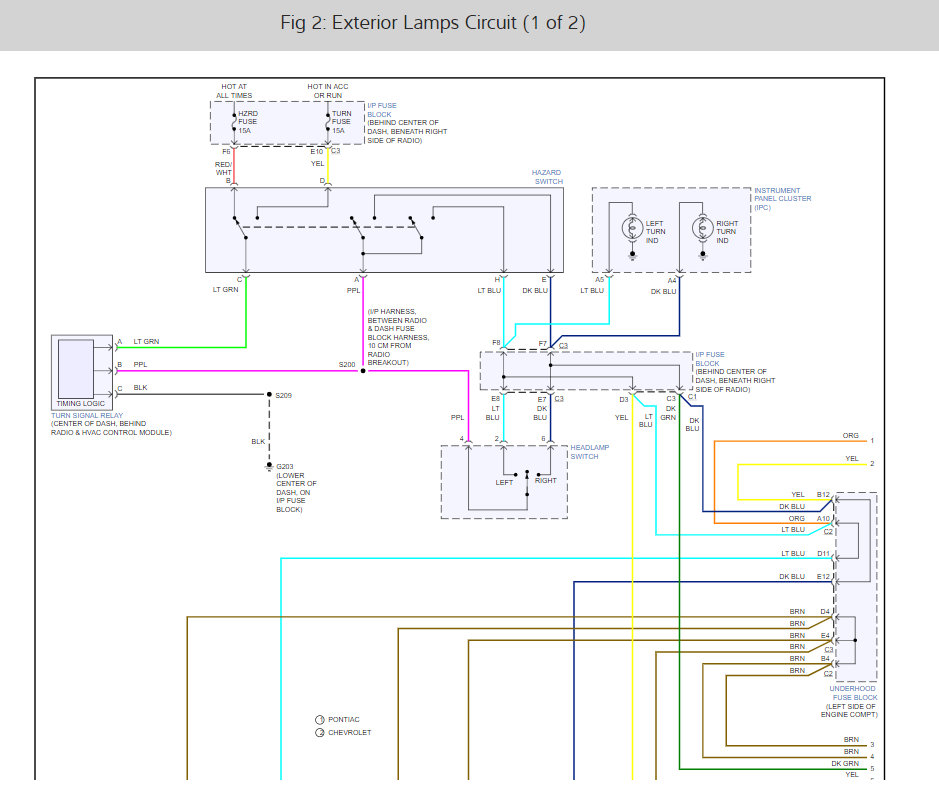Click LEFT inside the headlamp switch
This screenshot has height=807, width=939.
click(x=504, y=483)
